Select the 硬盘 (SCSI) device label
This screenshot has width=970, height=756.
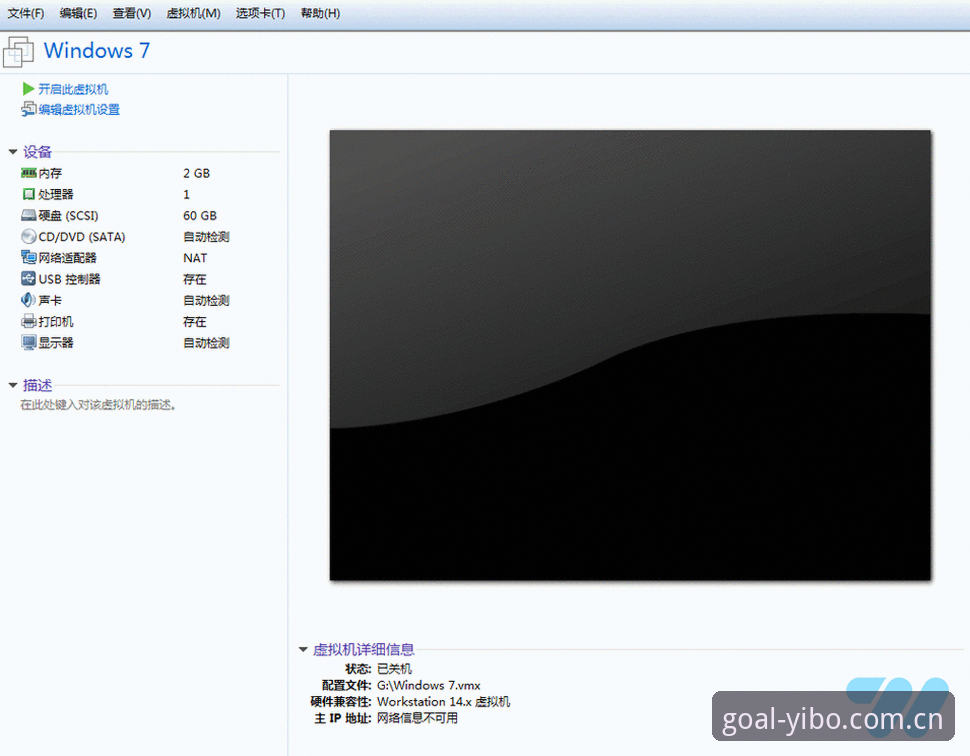68,215
